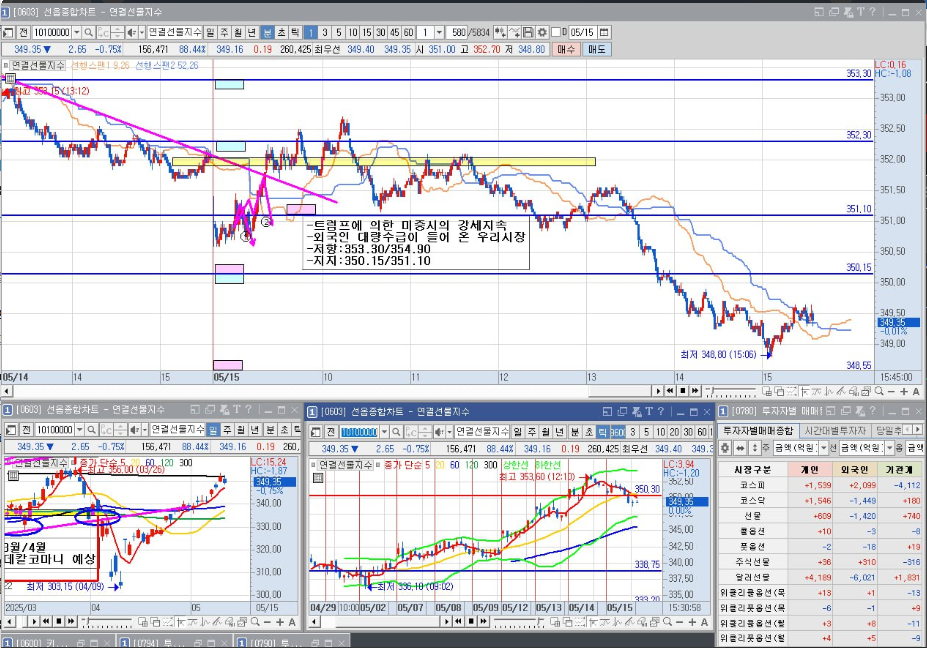Click the fast-forward button in top chart playback bar

[x=695, y=391]
